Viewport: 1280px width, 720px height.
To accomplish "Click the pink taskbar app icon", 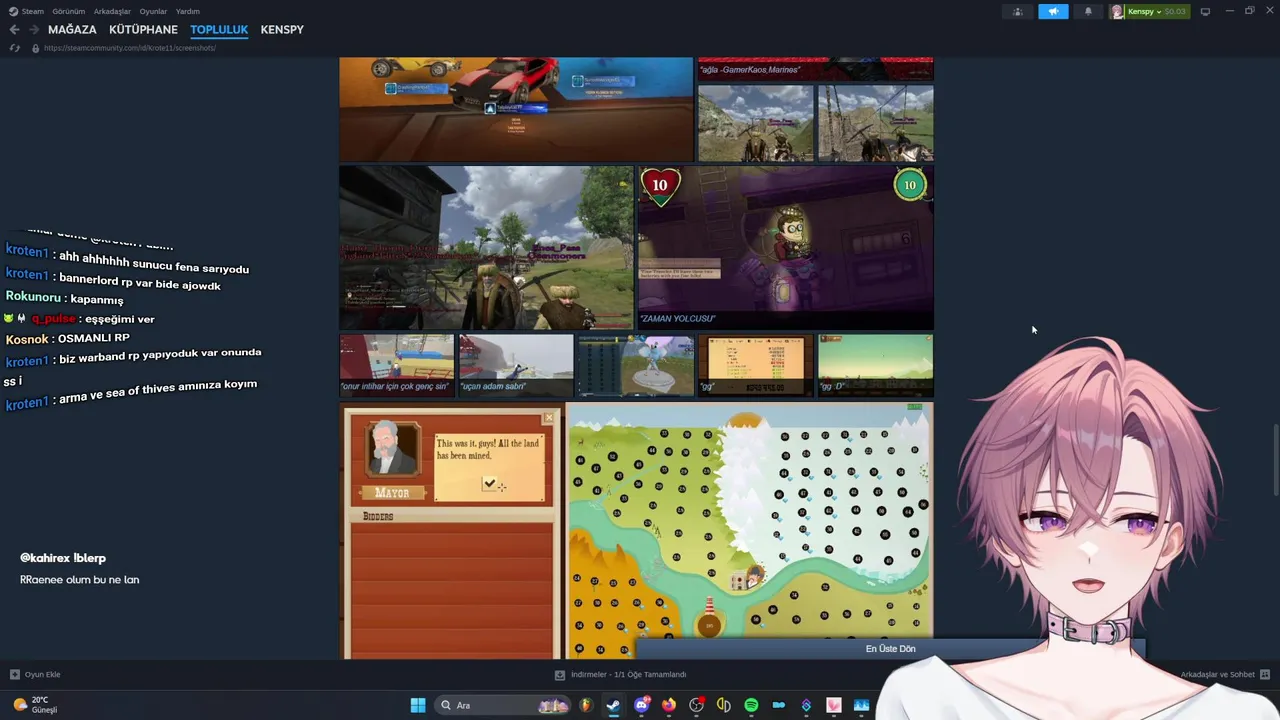I will tap(833, 705).
